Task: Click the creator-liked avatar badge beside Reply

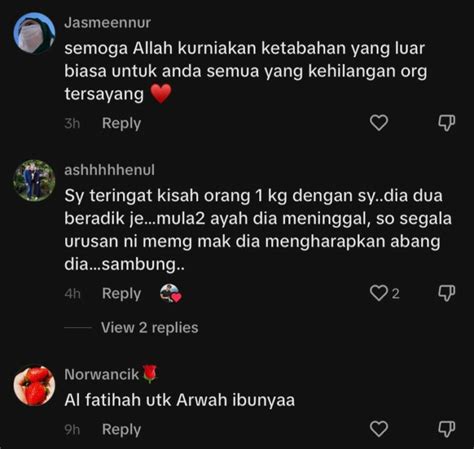Action: [171, 293]
